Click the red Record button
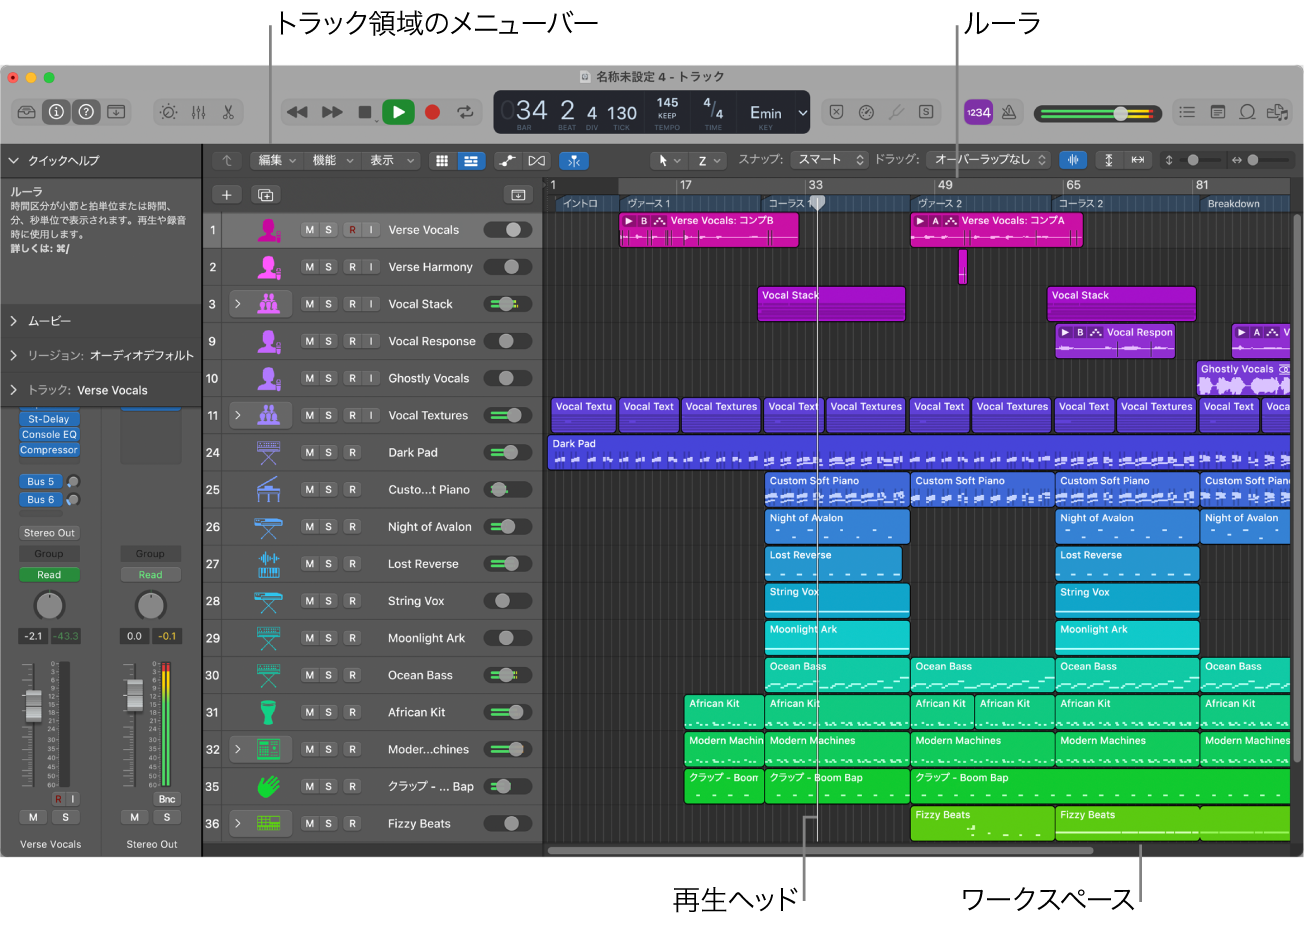1306x928 pixels. [x=432, y=112]
